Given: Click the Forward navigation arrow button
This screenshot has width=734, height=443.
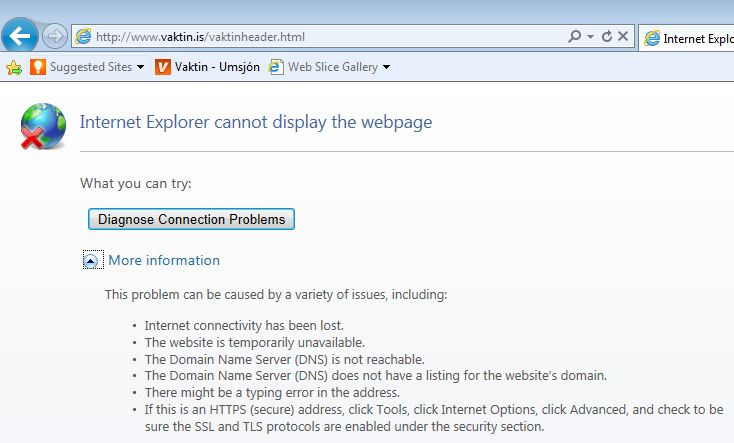Looking at the screenshot, I should point(55,37).
